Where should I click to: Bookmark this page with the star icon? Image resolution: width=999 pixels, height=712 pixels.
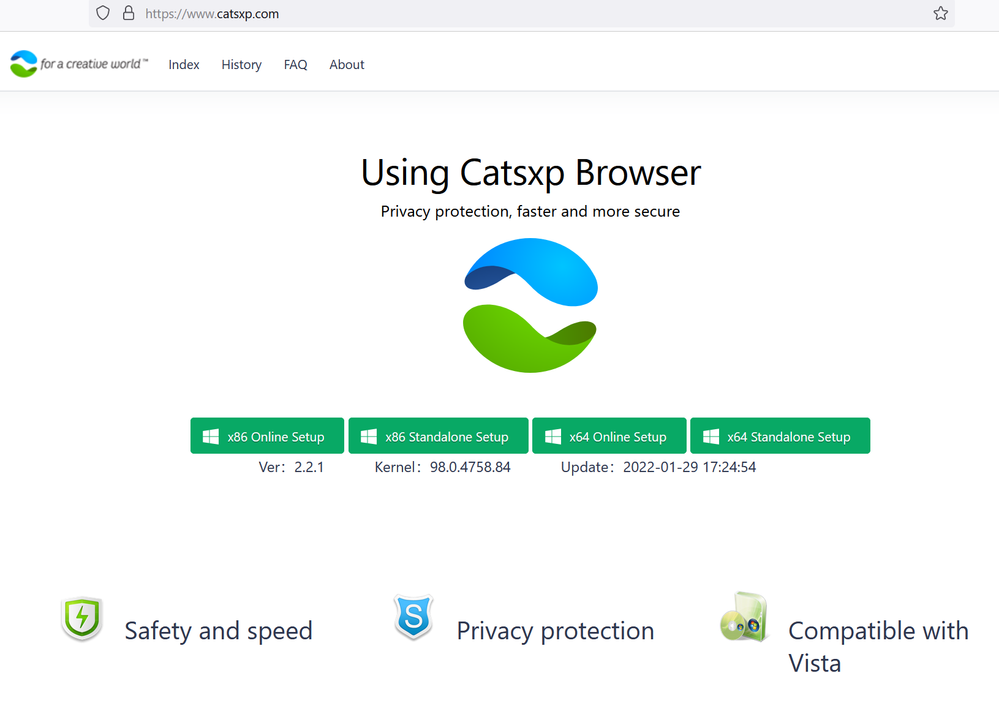[x=940, y=14]
